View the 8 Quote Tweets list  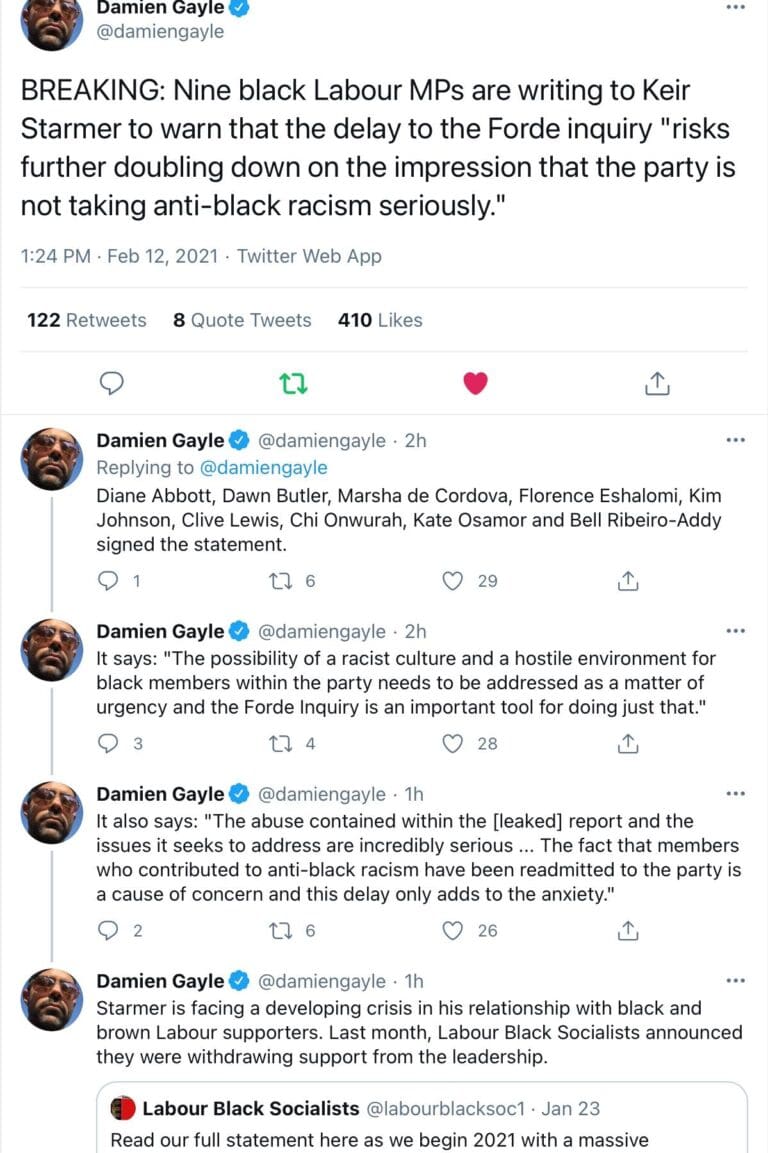242,320
